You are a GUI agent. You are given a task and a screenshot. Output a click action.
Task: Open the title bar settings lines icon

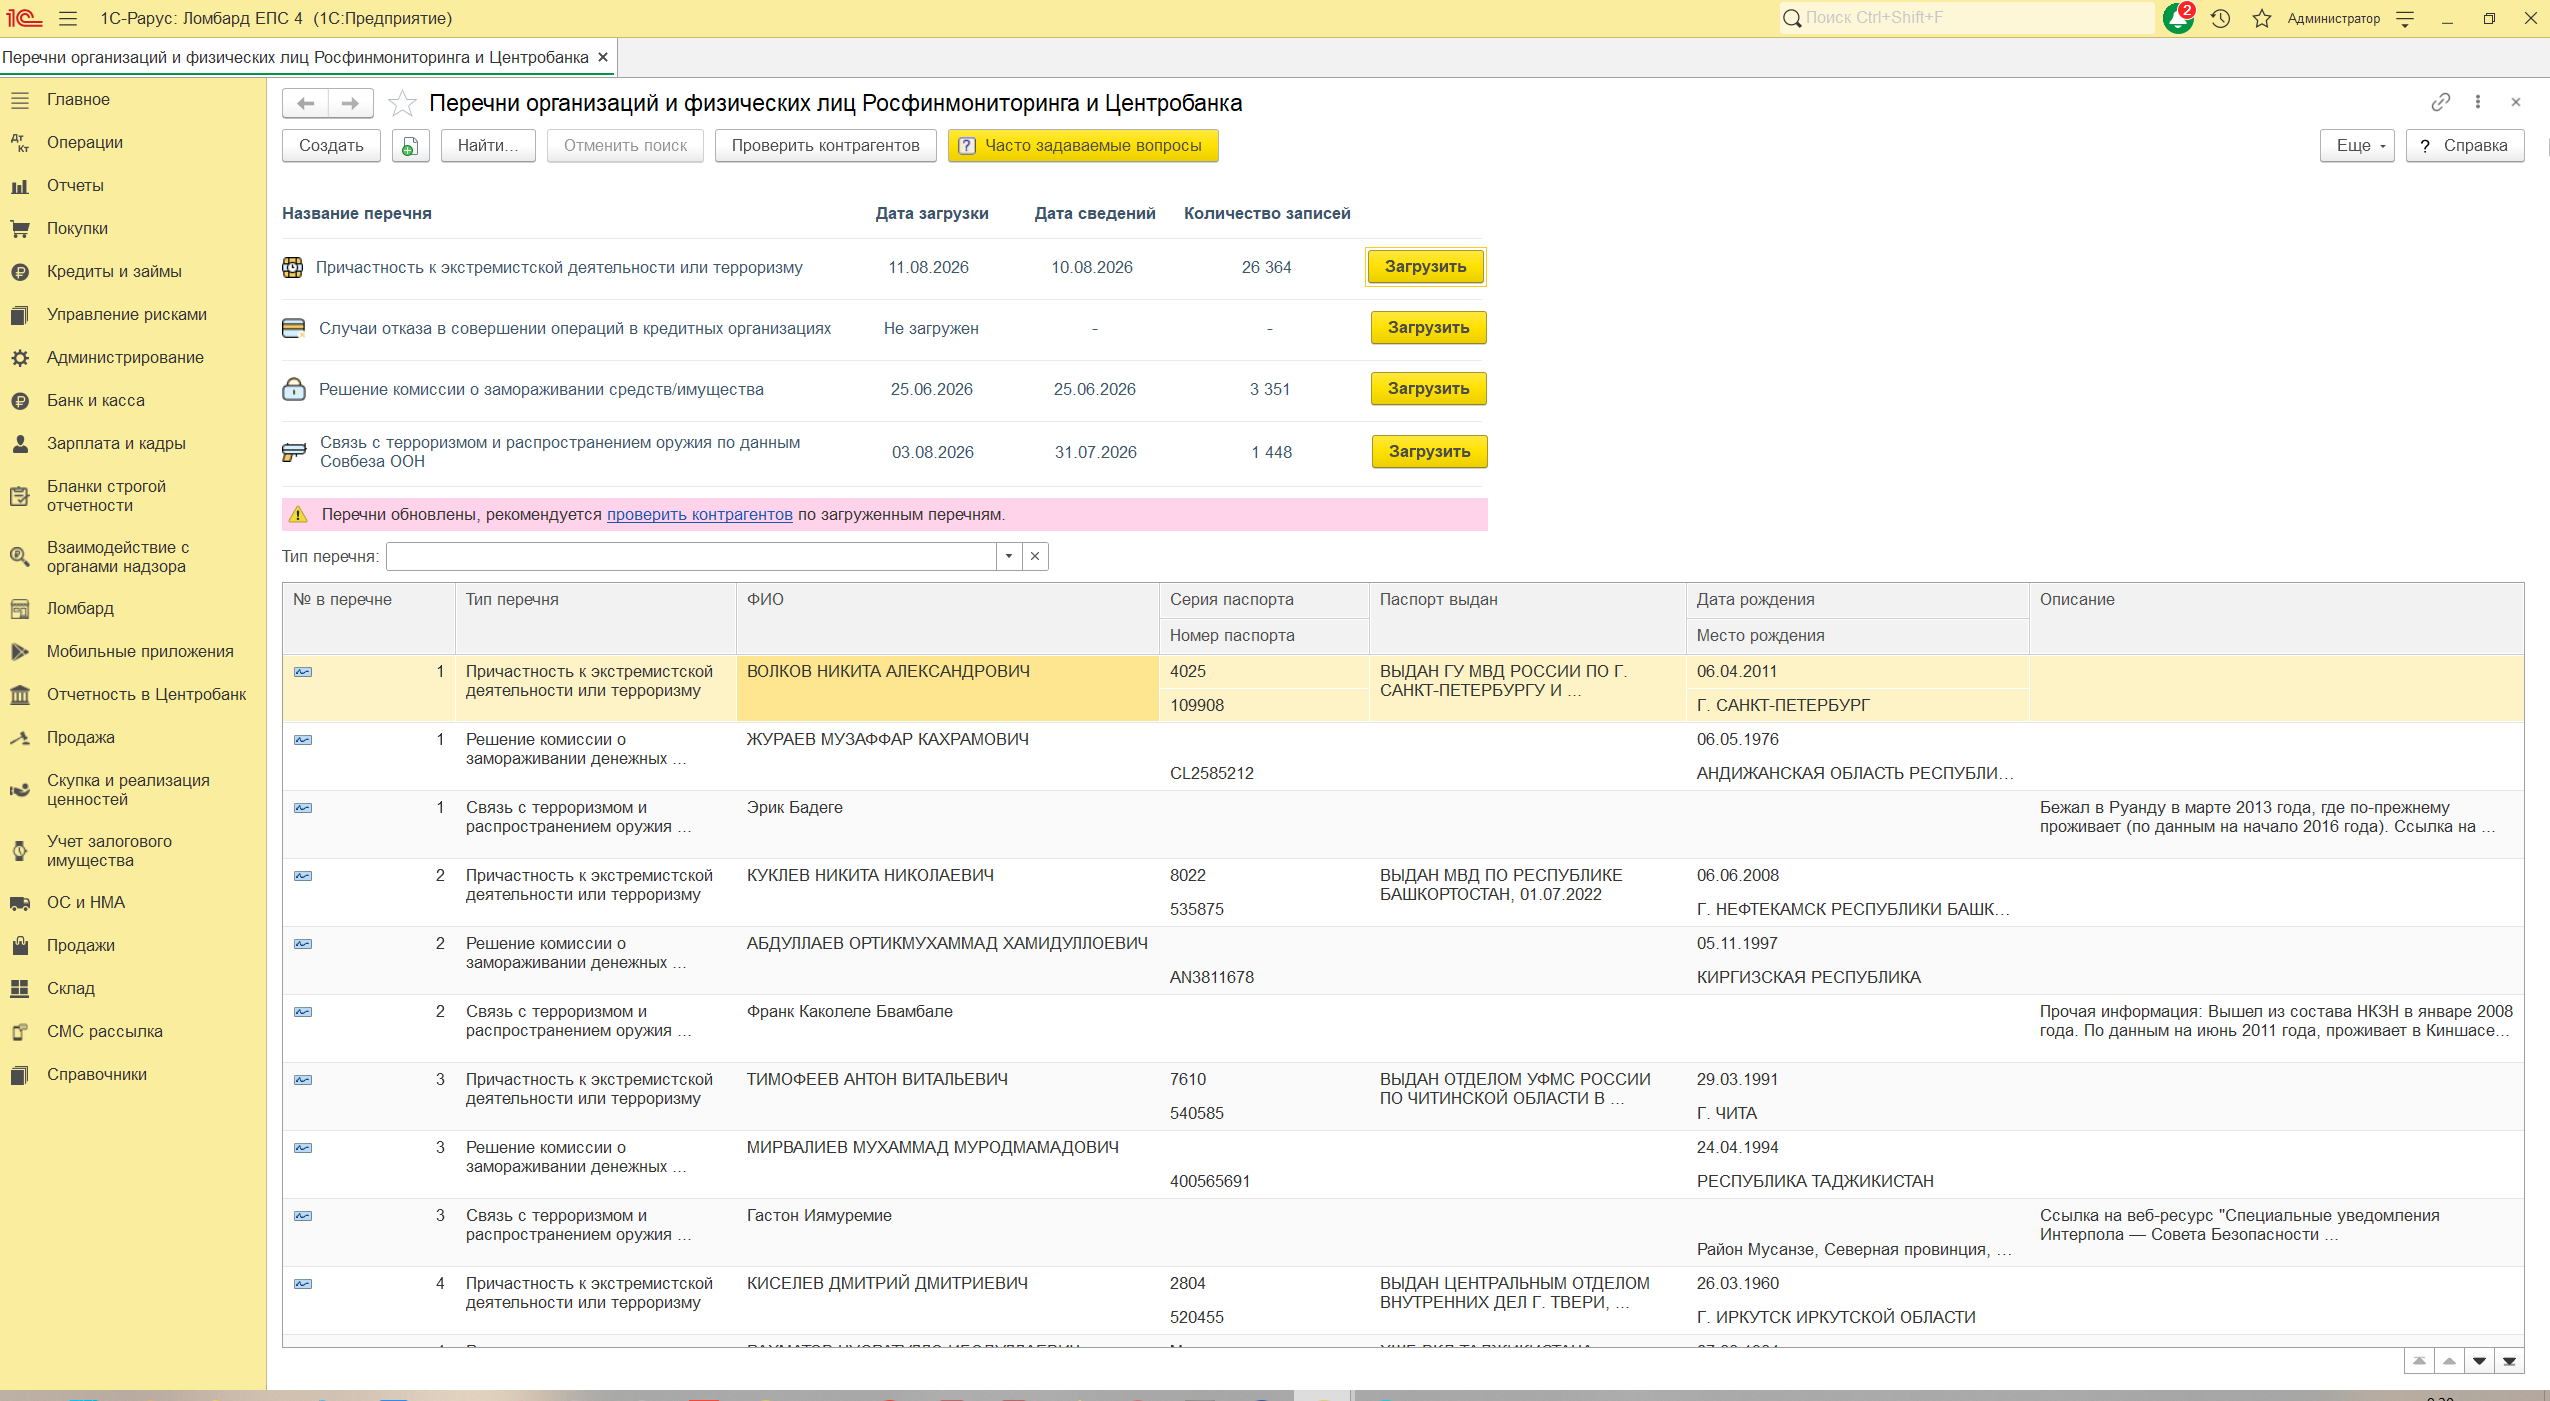pos(2405,18)
